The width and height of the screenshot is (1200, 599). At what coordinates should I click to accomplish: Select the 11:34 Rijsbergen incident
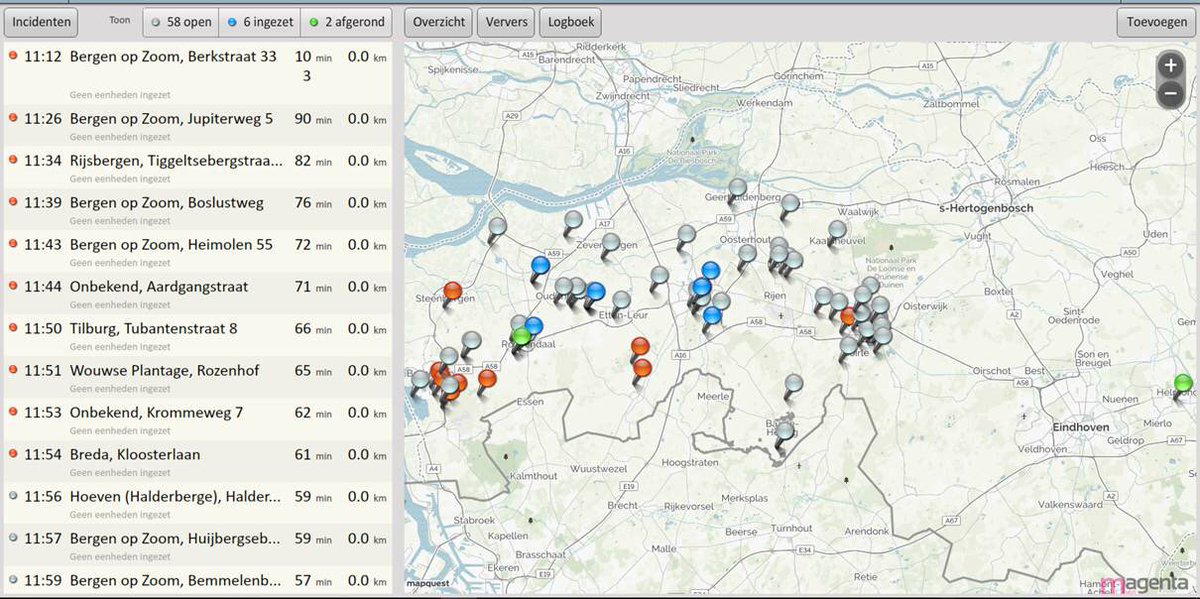point(197,168)
